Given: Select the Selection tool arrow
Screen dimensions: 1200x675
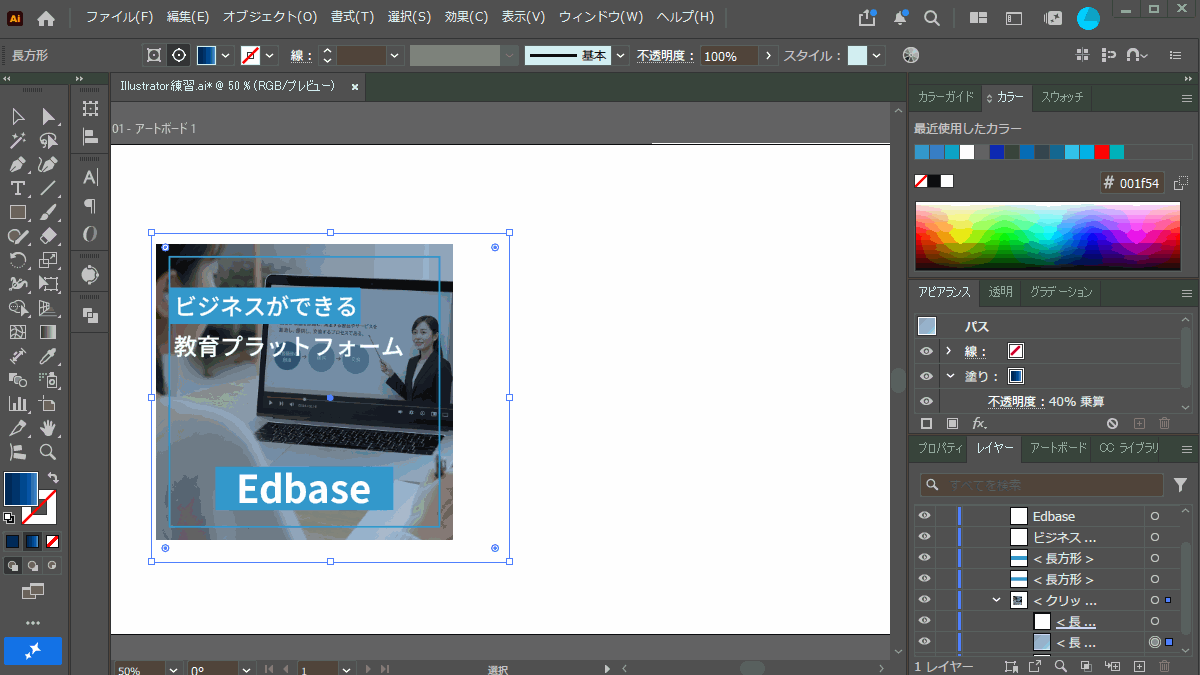Looking at the screenshot, I should coord(18,118).
